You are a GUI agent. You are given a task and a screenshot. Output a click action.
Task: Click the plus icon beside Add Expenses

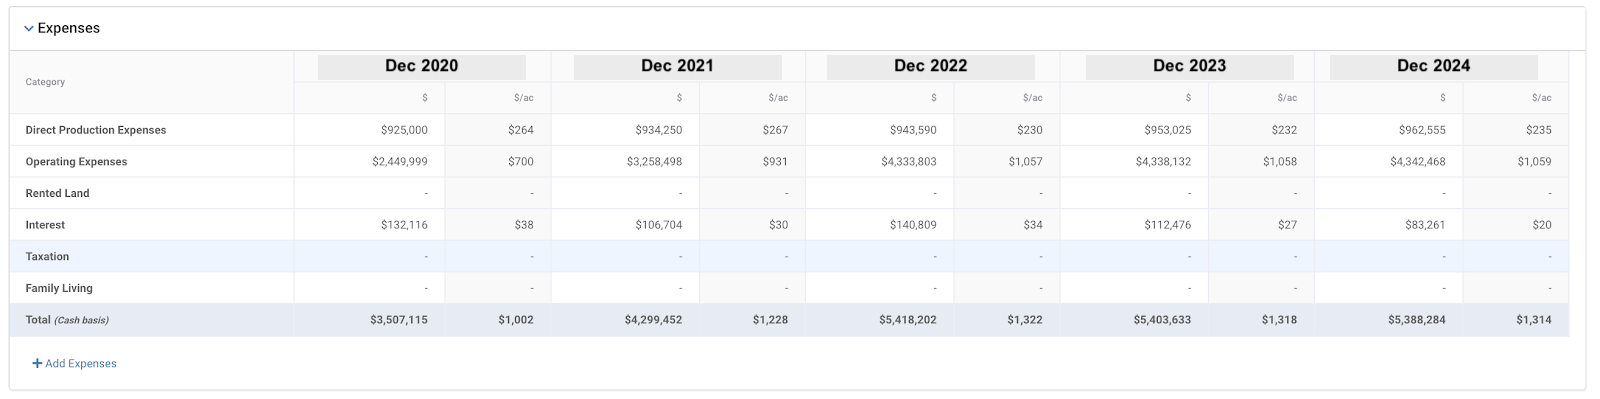[37, 364]
